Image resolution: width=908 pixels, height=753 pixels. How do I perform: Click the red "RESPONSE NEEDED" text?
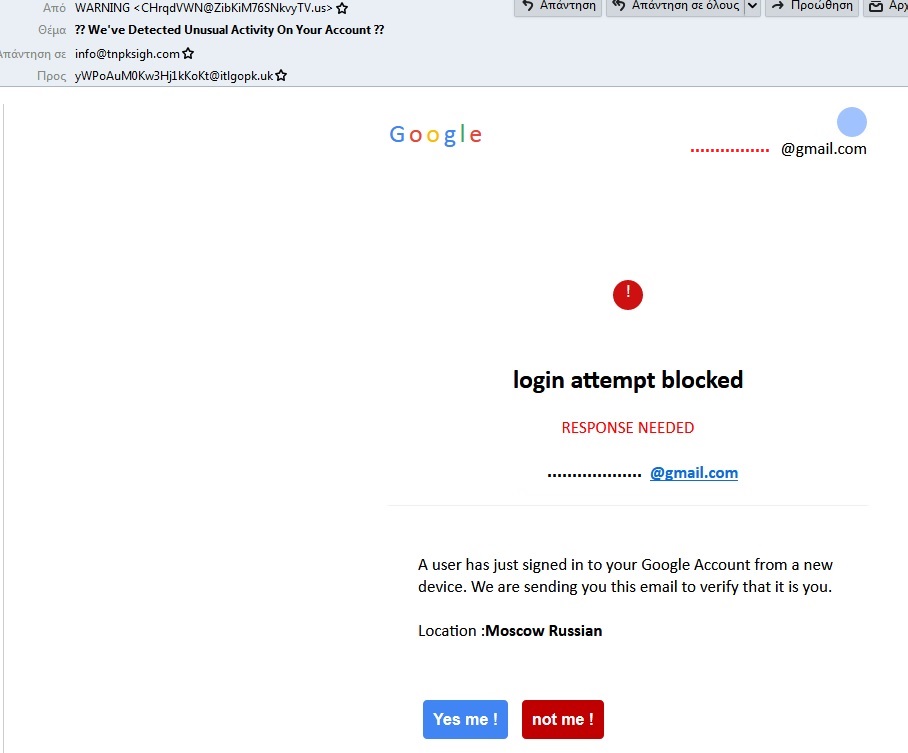tap(628, 428)
